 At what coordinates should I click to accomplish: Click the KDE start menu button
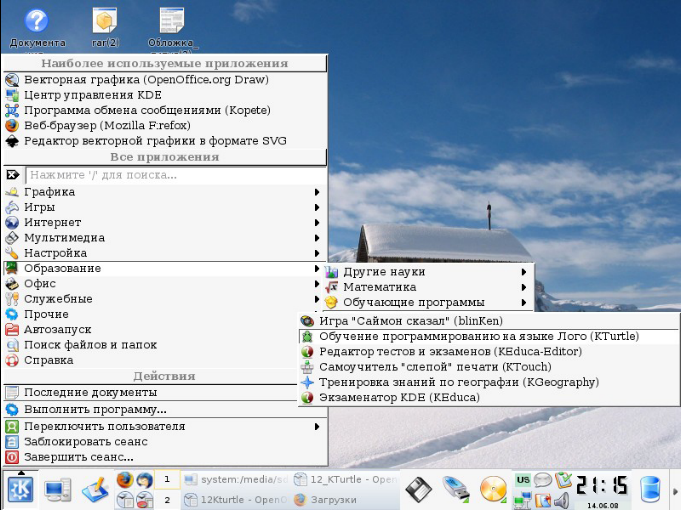pos(19,490)
